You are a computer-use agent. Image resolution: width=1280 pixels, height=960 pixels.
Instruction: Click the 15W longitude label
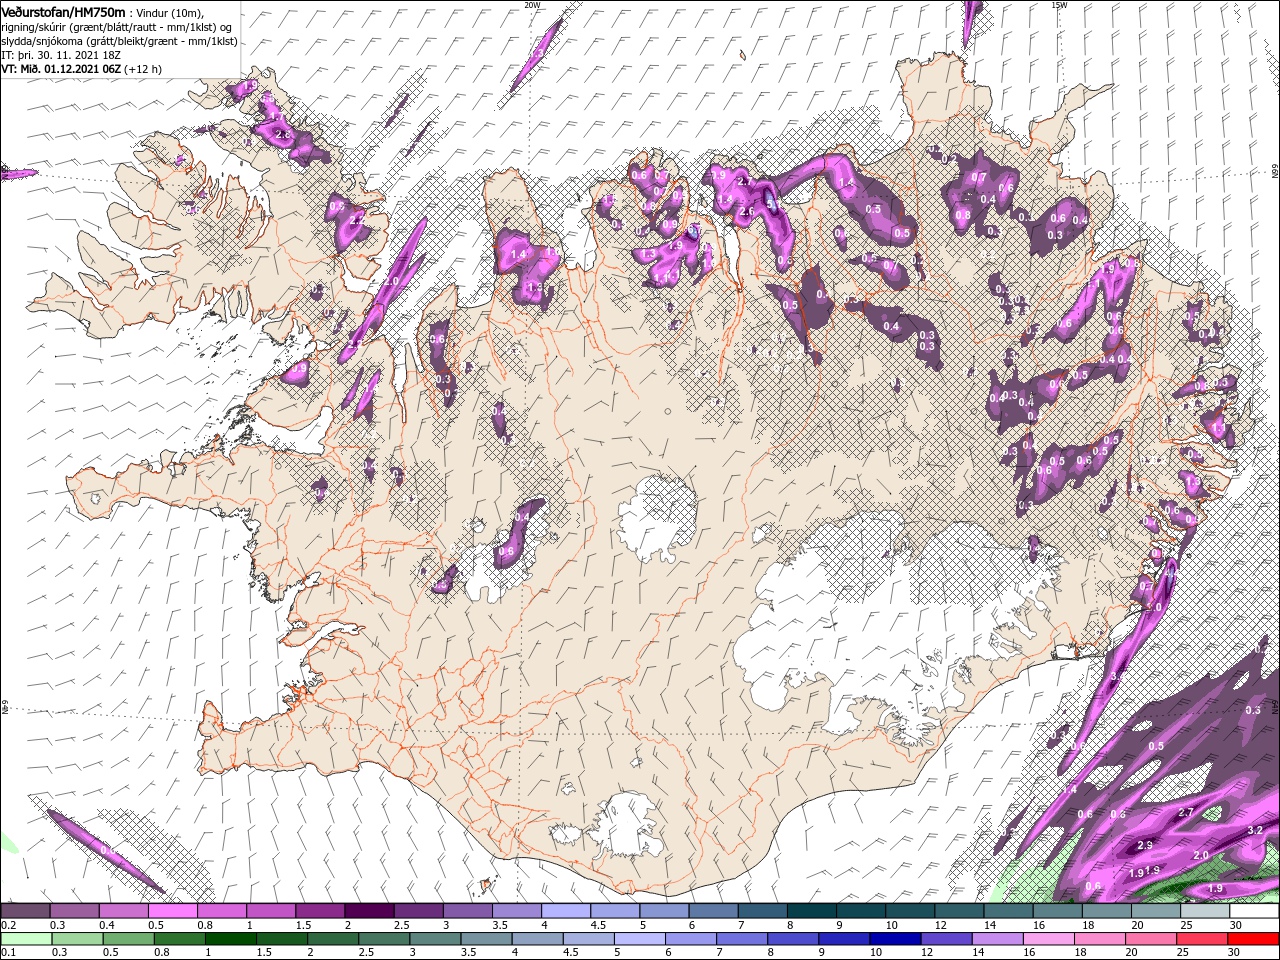(1058, 4)
